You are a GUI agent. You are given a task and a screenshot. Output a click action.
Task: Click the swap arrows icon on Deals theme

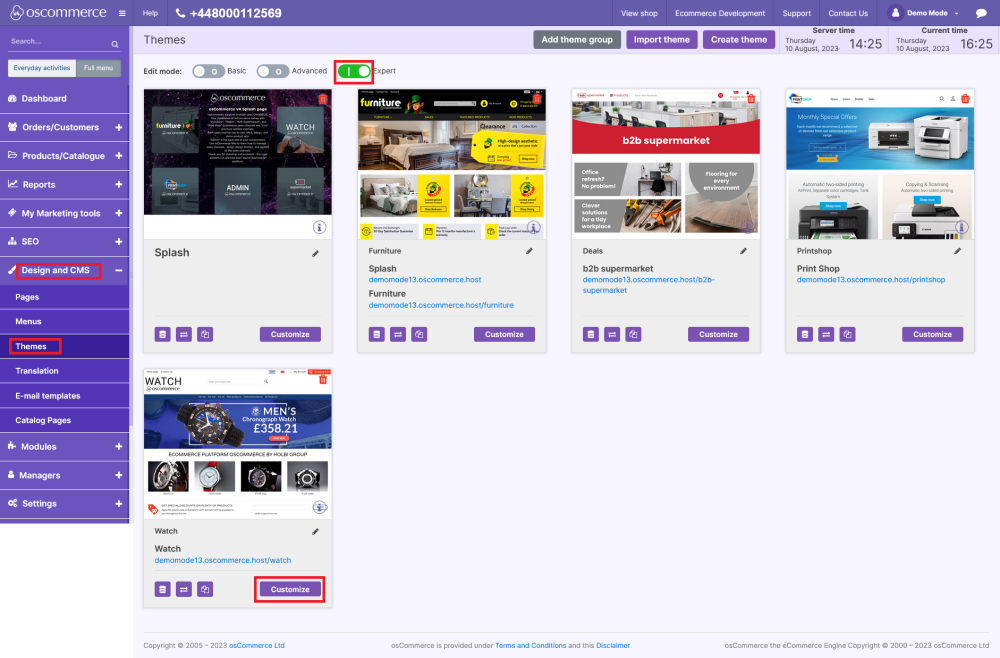click(611, 334)
